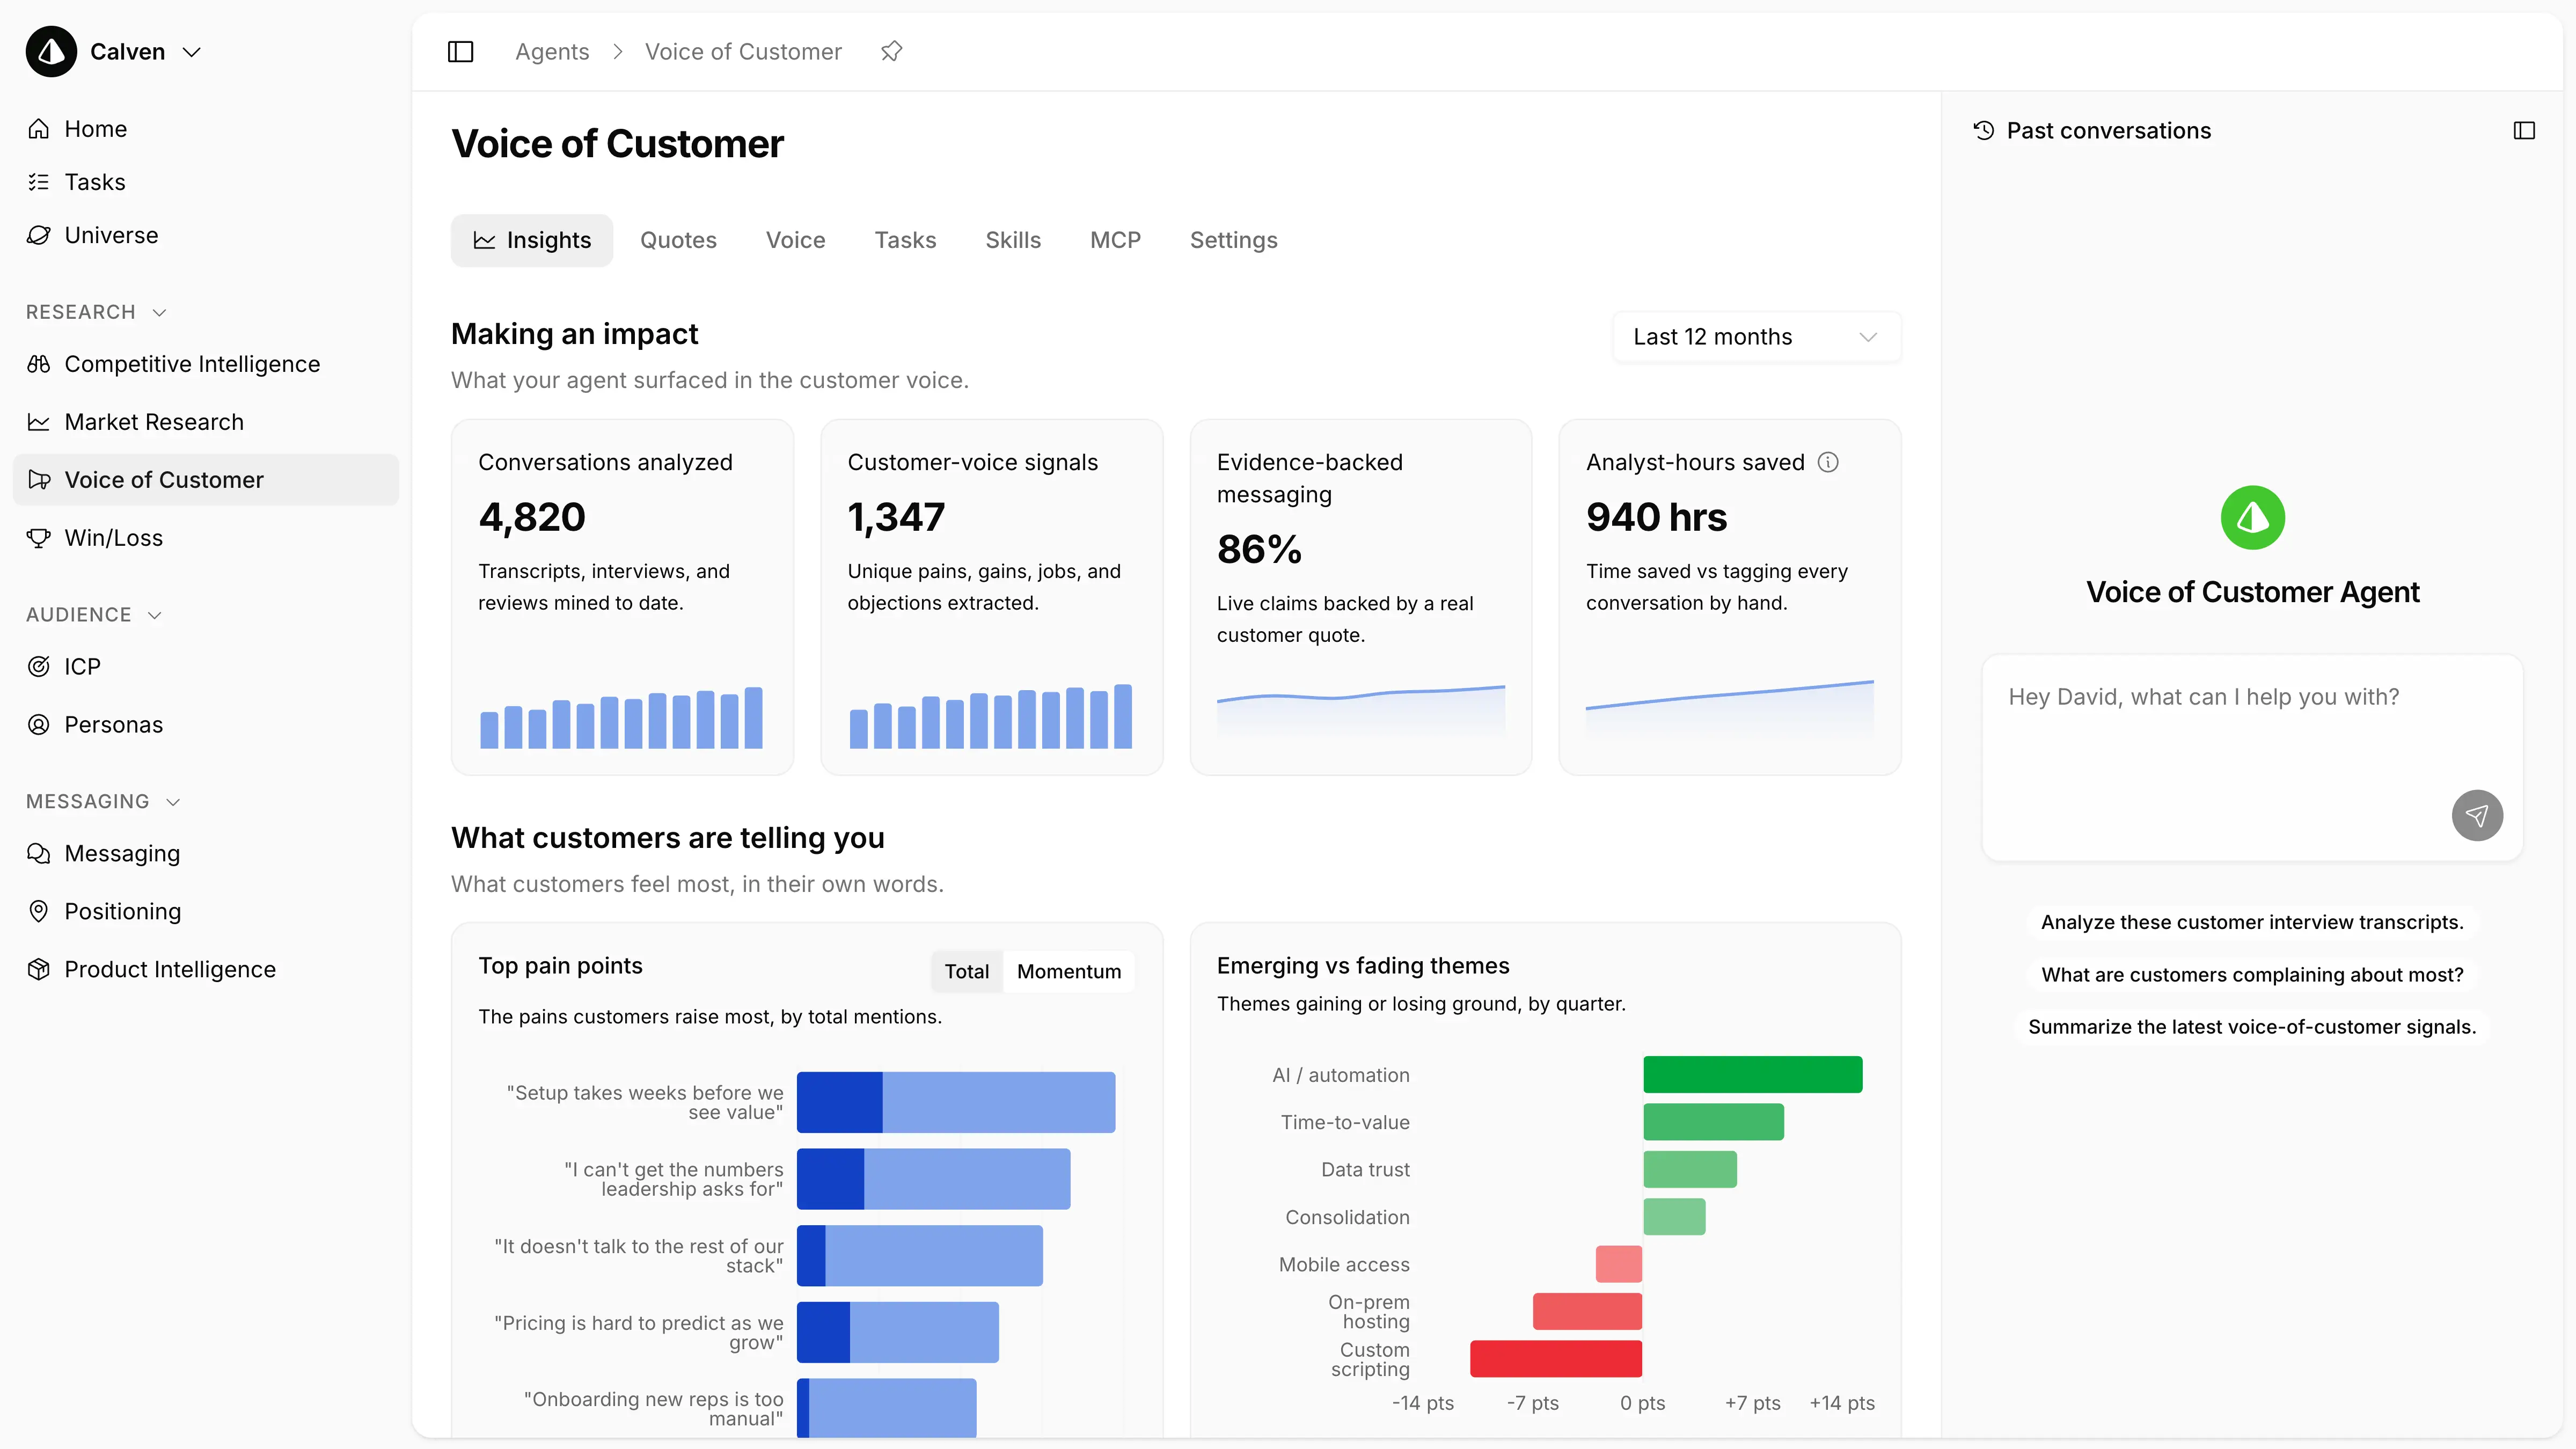The width and height of the screenshot is (2576, 1449).
Task: Click the AI / automation green bar
Action: (1752, 1075)
